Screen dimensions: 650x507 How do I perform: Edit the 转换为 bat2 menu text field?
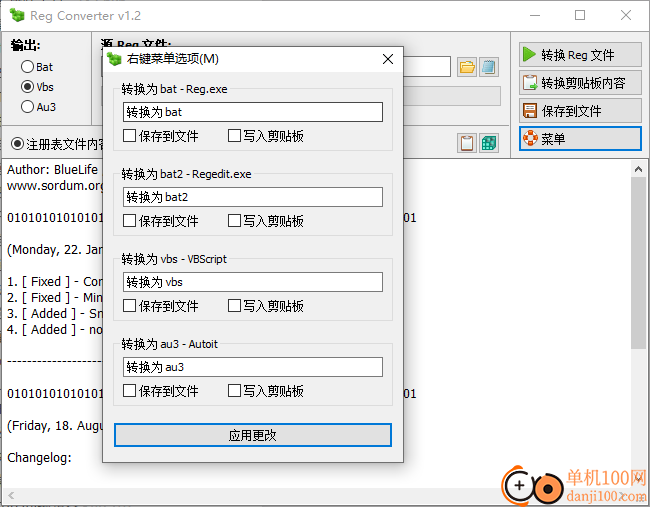[253, 197]
